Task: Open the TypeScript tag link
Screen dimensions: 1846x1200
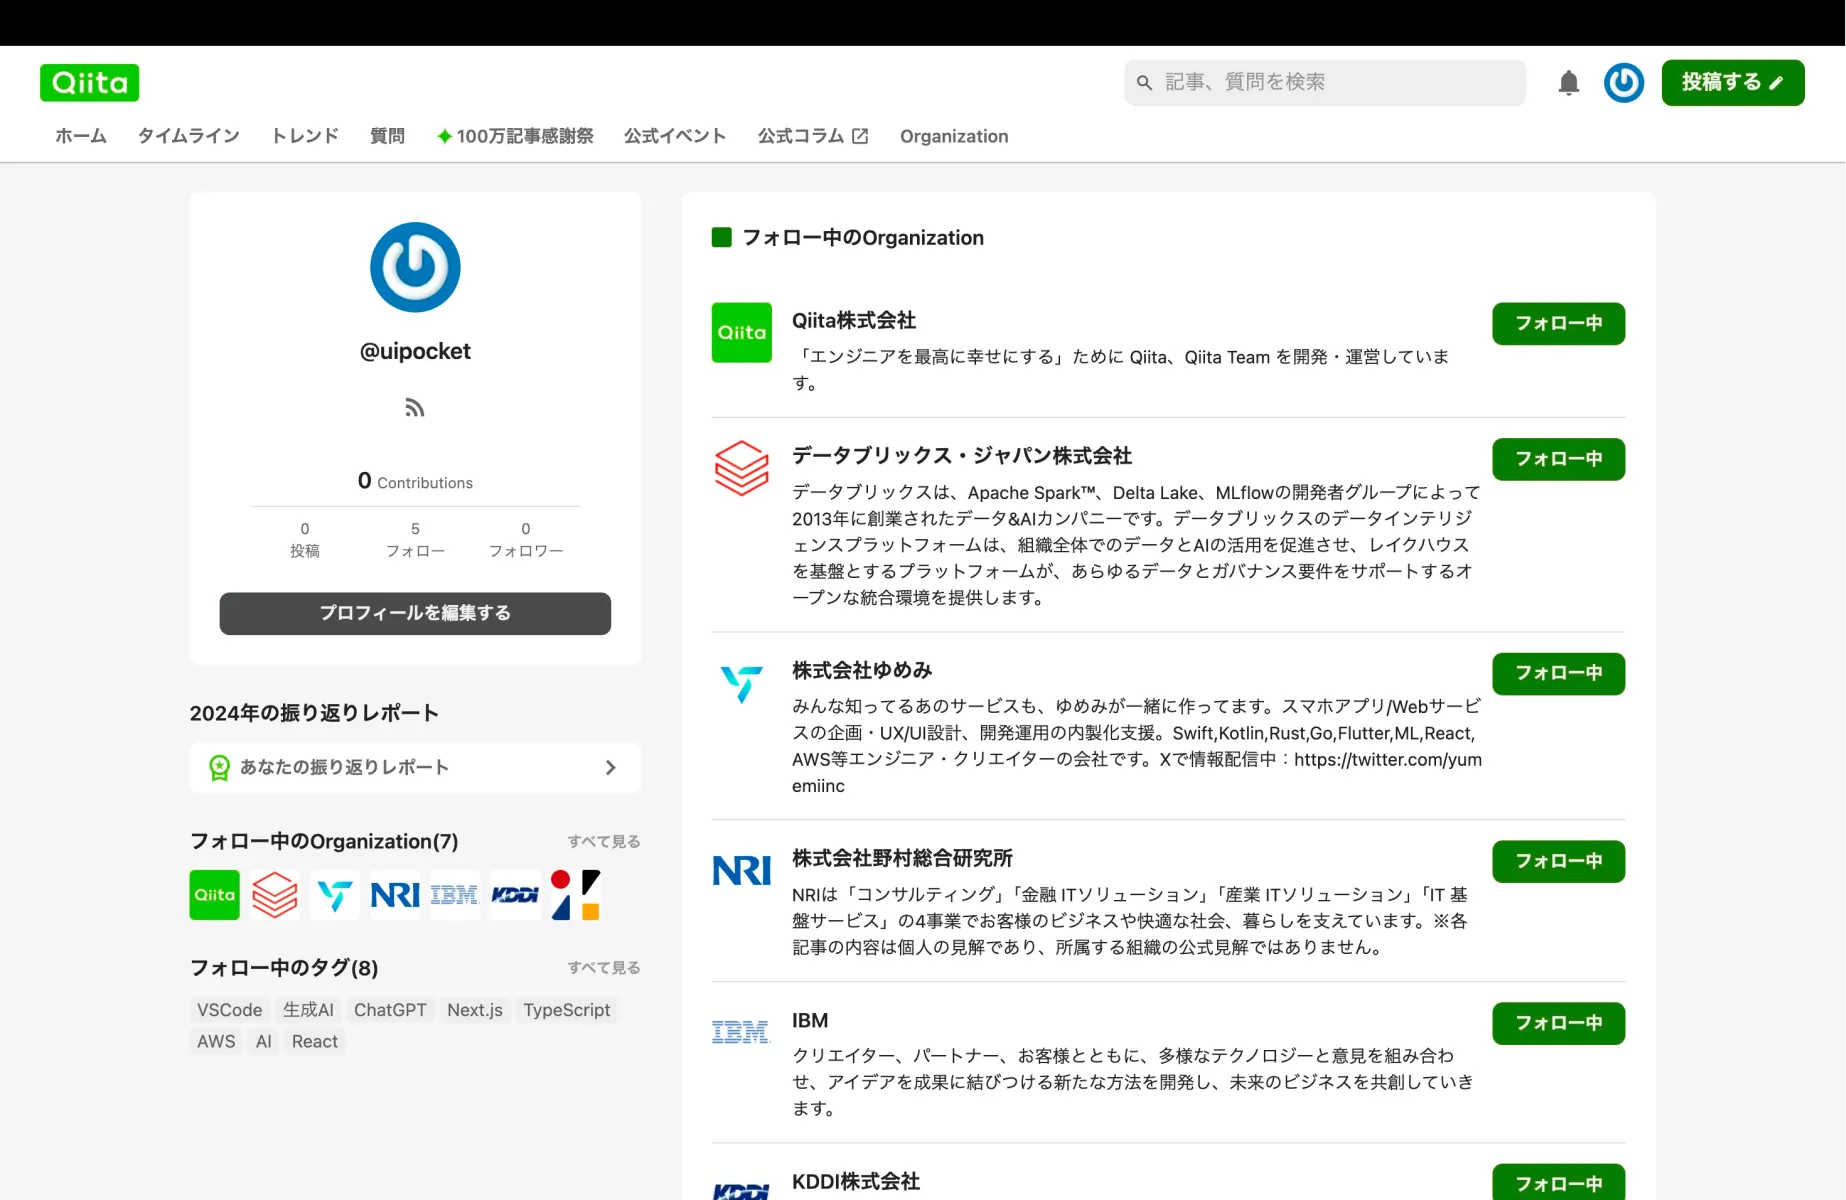Action: [566, 1010]
